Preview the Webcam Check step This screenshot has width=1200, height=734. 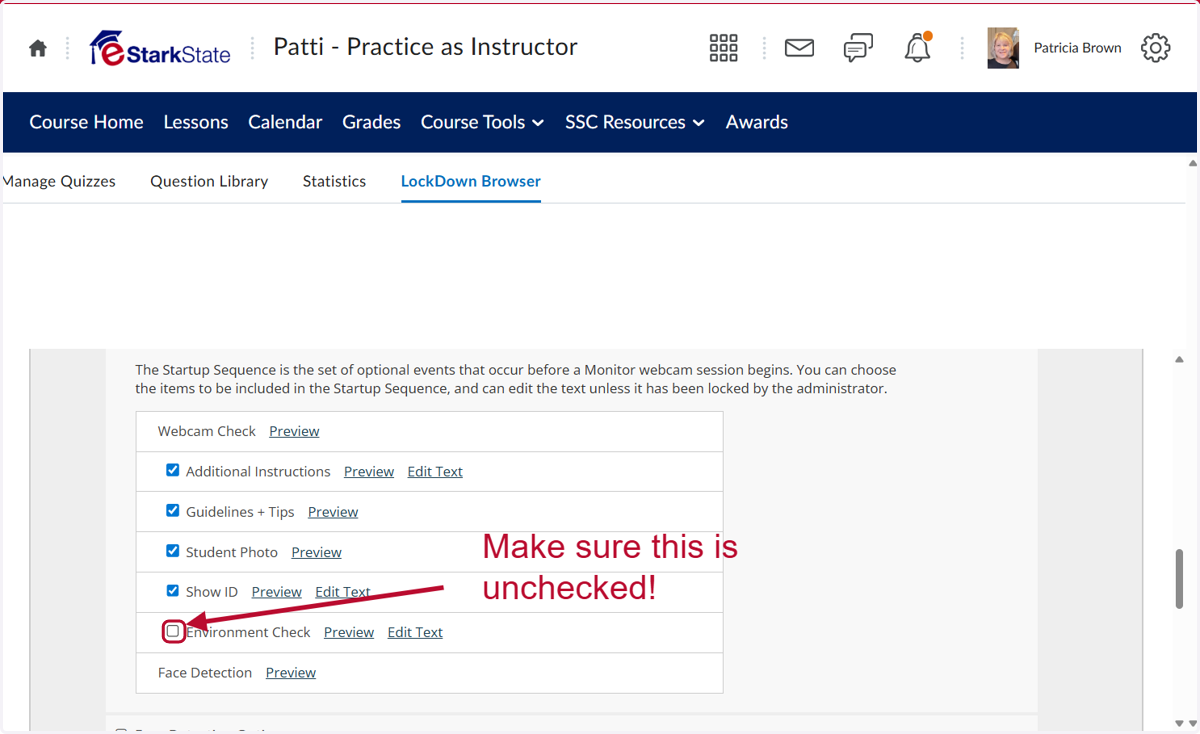point(294,431)
